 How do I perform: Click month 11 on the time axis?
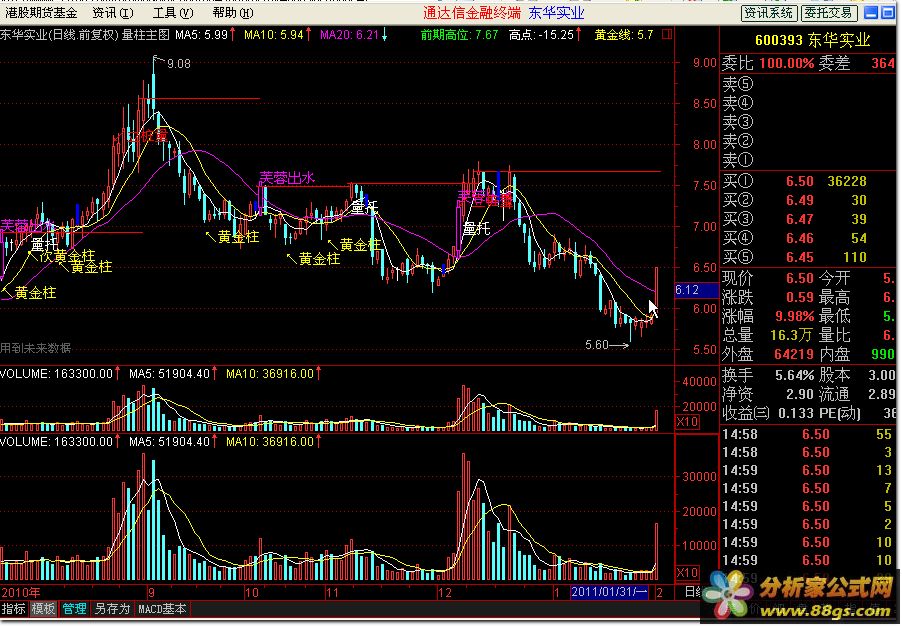[332, 592]
